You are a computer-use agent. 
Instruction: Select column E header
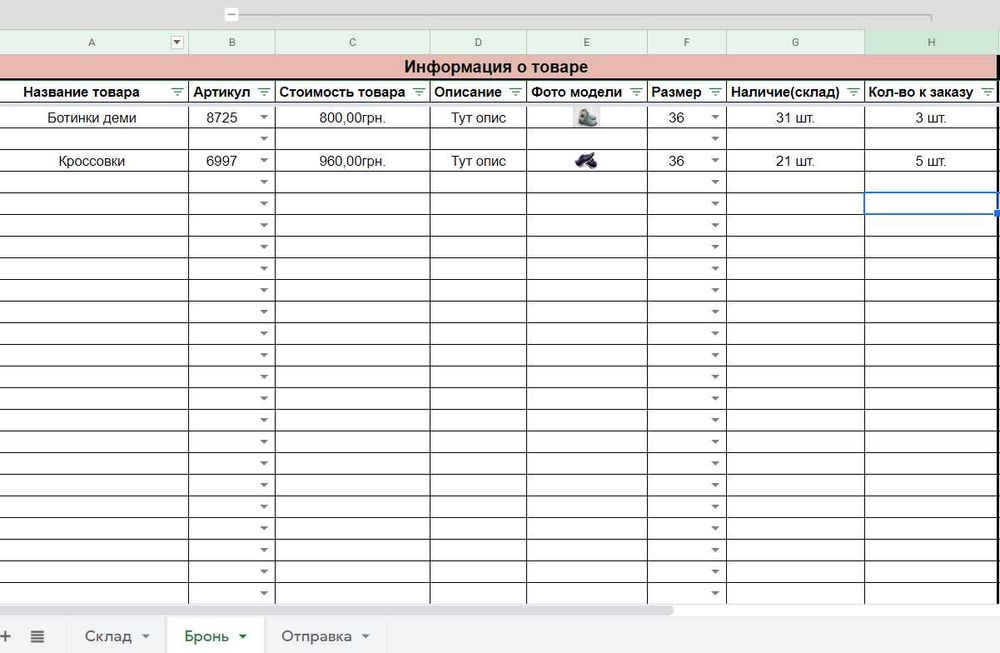tap(587, 42)
